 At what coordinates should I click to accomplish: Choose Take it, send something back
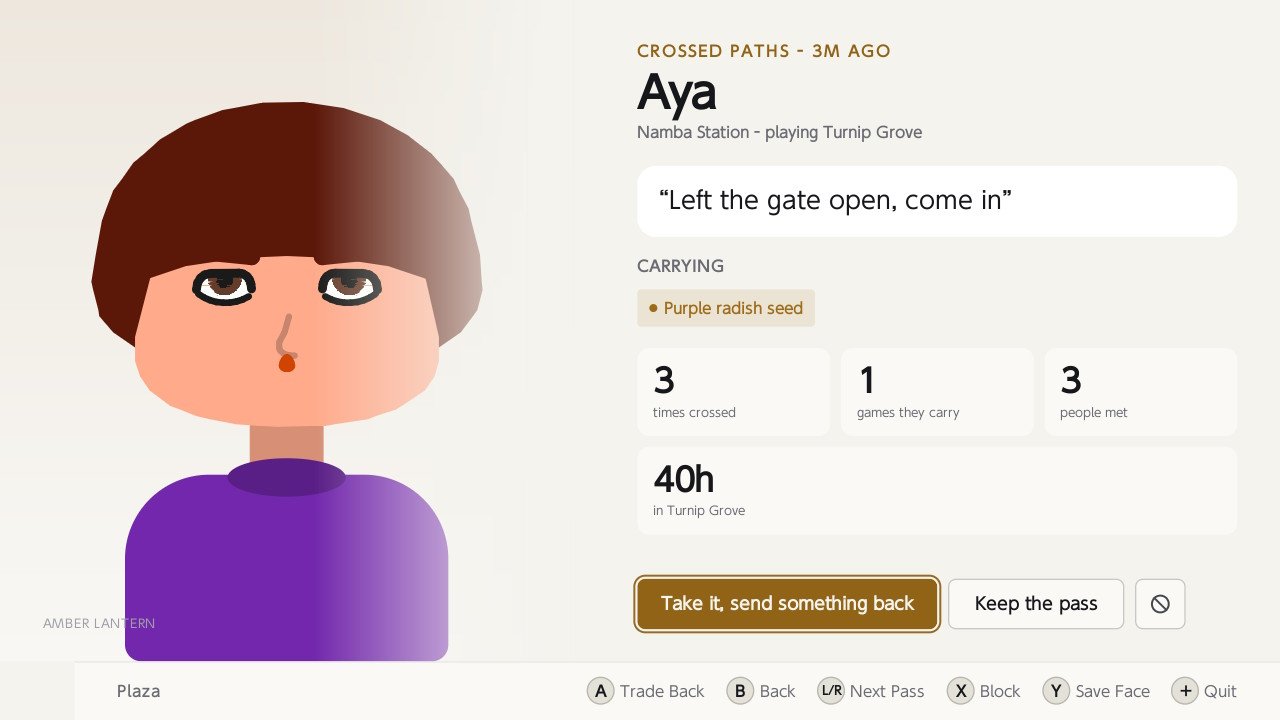coord(787,604)
